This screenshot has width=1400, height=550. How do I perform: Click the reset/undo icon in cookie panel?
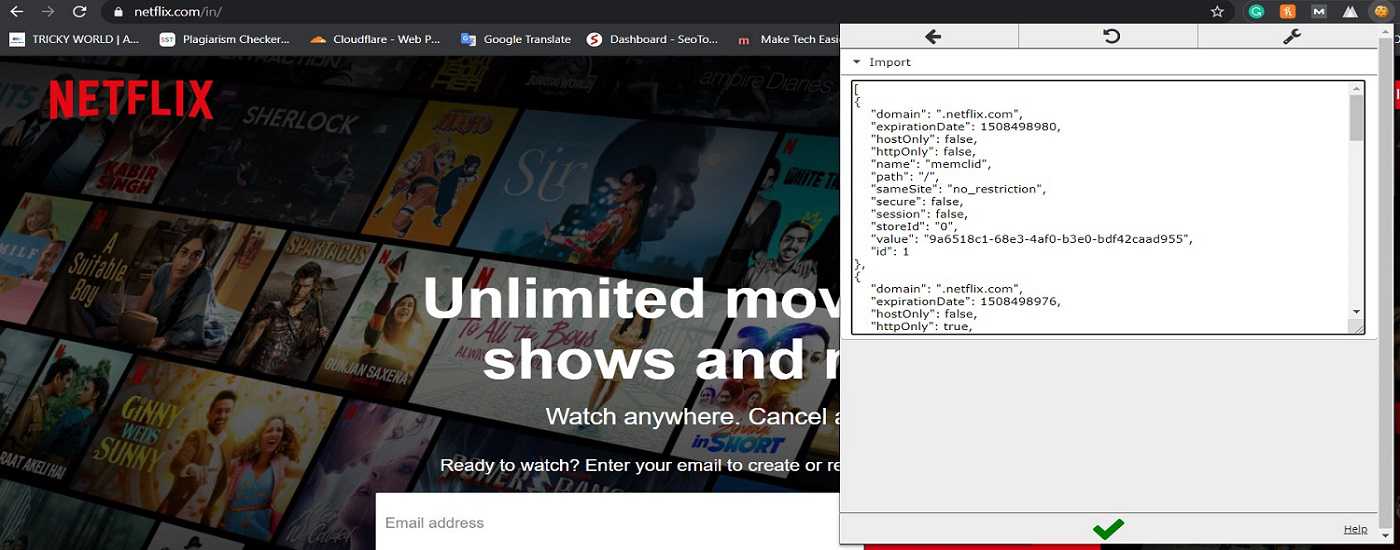click(1111, 36)
